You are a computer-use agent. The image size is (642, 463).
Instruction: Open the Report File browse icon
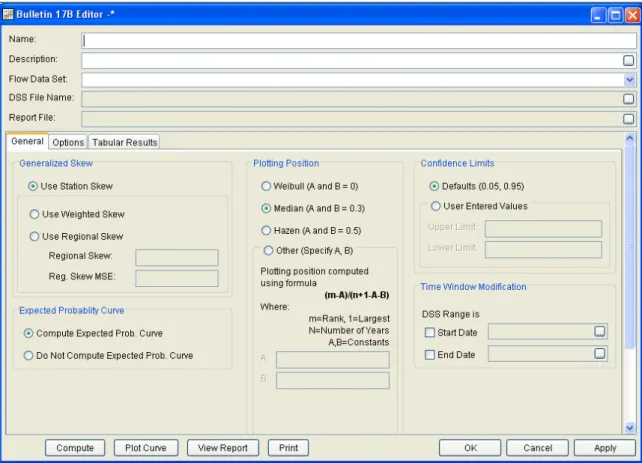point(628,119)
